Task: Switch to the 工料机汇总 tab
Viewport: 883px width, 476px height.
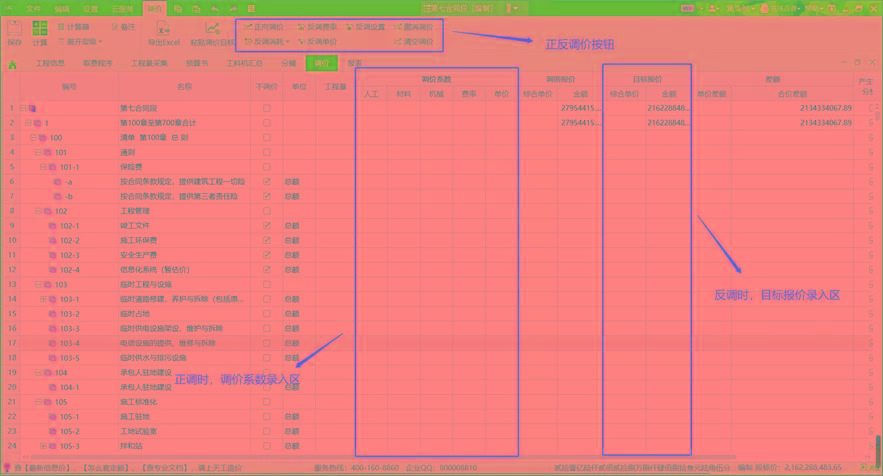Action: (244, 63)
